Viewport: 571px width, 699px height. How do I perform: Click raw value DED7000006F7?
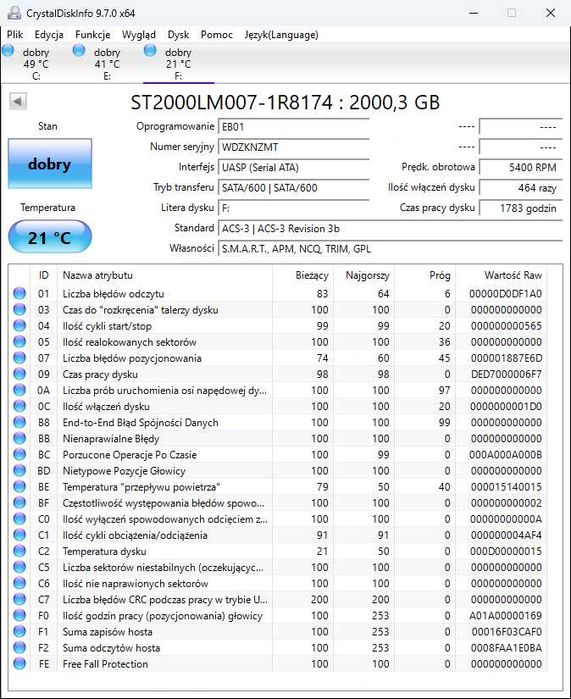[x=506, y=374]
